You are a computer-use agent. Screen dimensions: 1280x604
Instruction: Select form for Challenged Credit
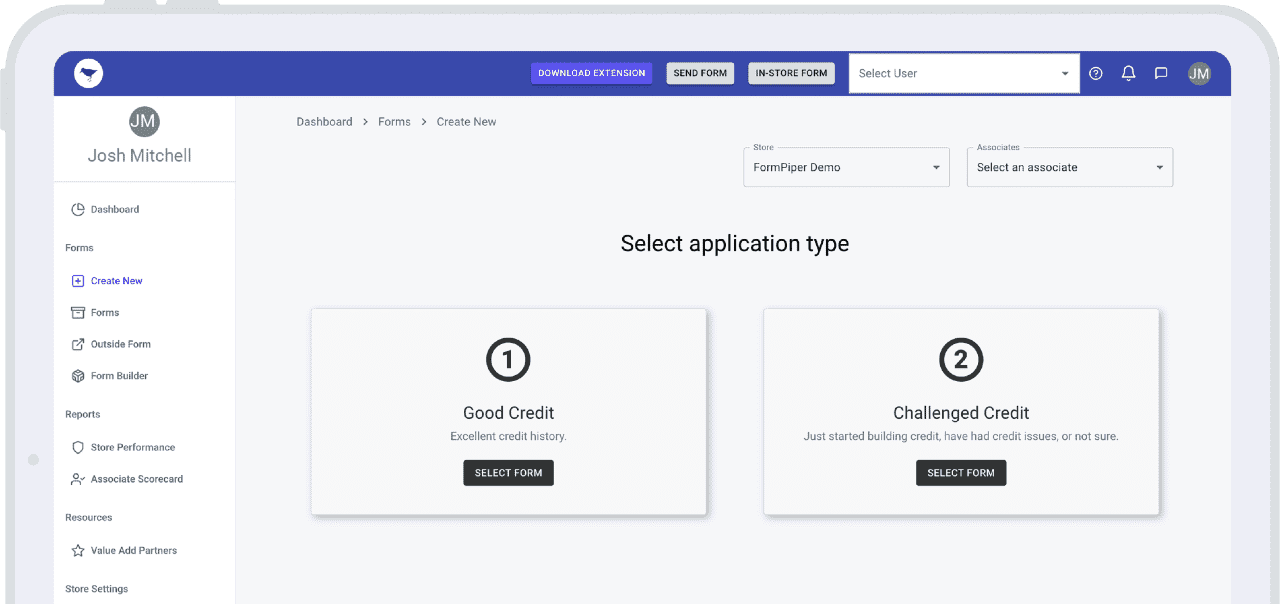point(960,473)
